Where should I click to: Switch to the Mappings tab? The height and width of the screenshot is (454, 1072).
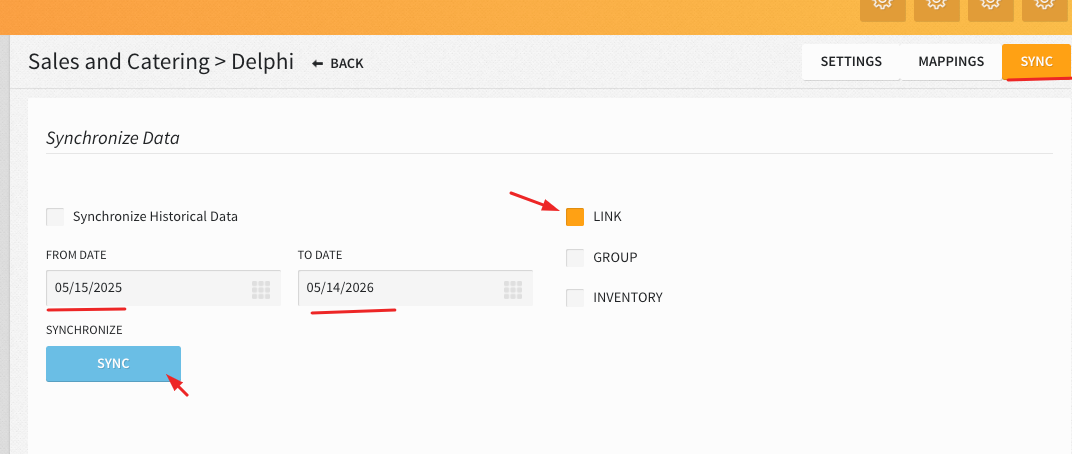click(951, 62)
